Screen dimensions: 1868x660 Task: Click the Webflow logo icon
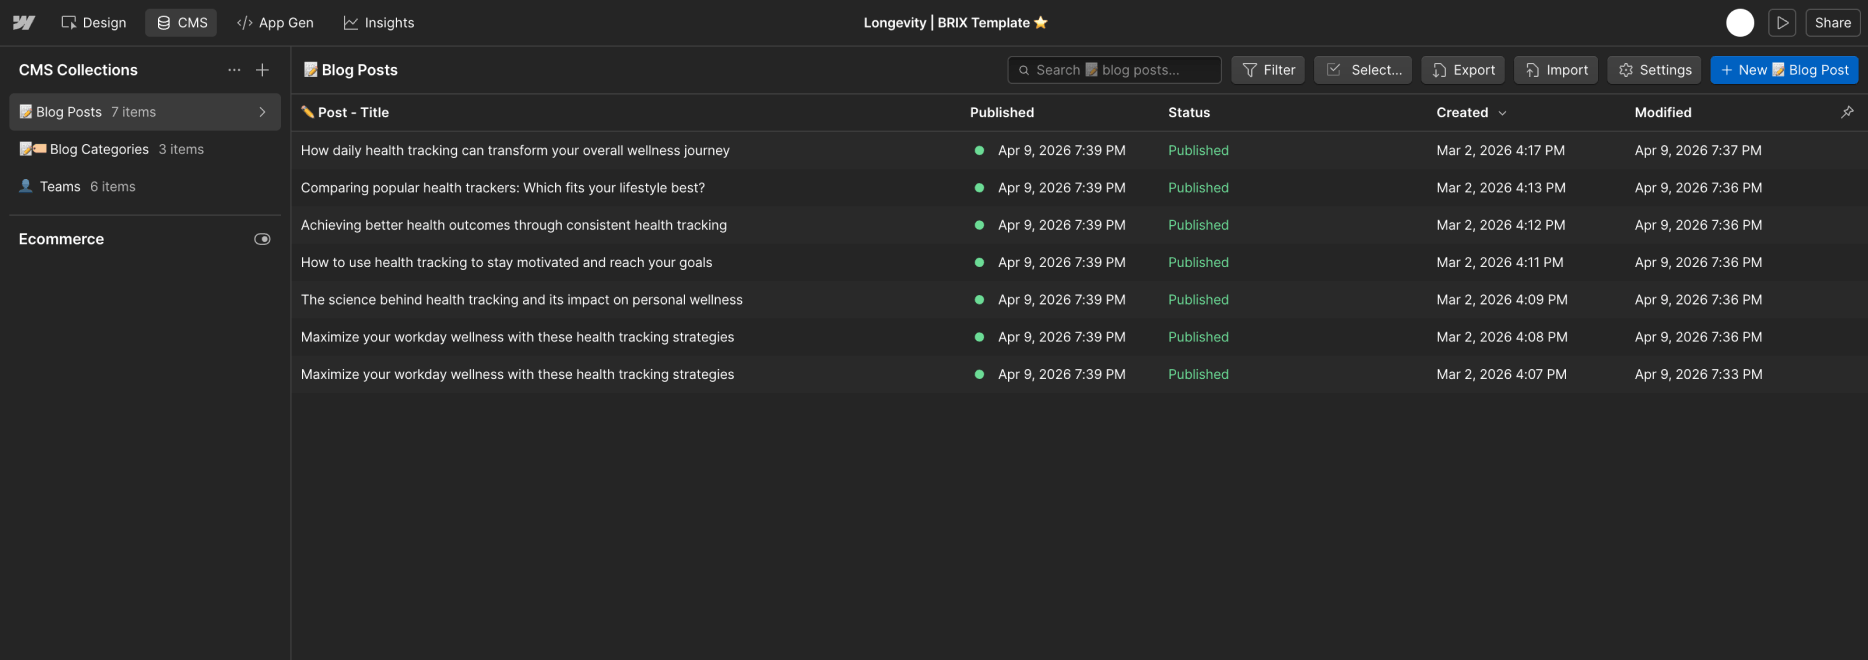(x=24, y=22)
